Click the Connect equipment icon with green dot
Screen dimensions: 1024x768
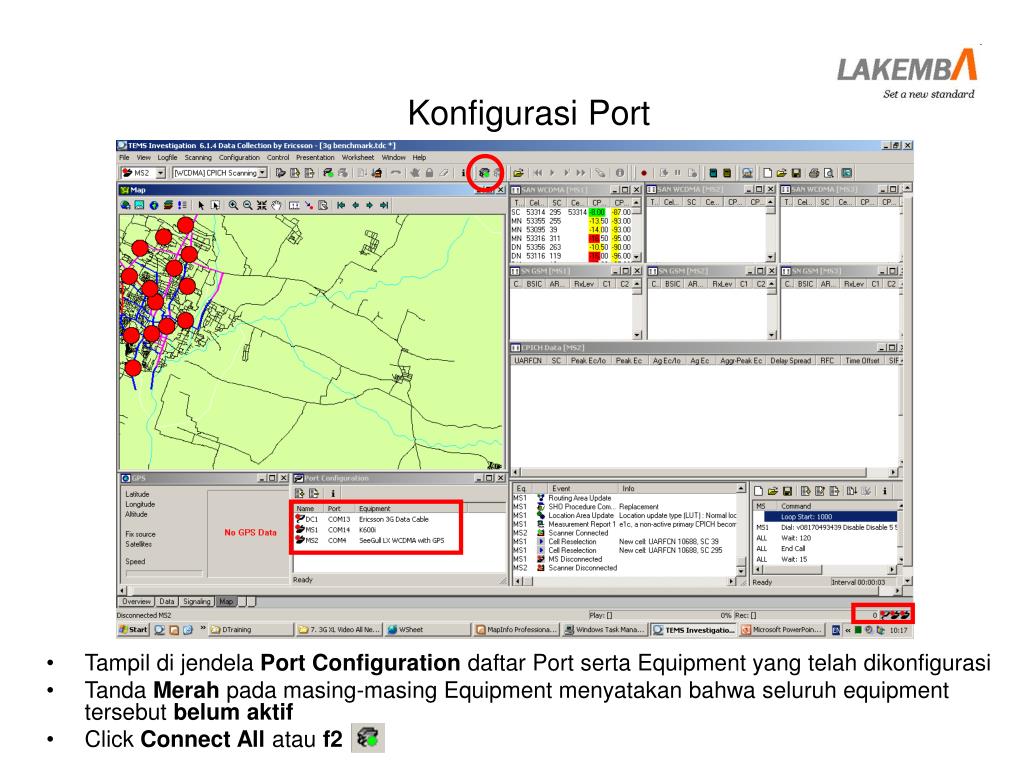[328, 173]
